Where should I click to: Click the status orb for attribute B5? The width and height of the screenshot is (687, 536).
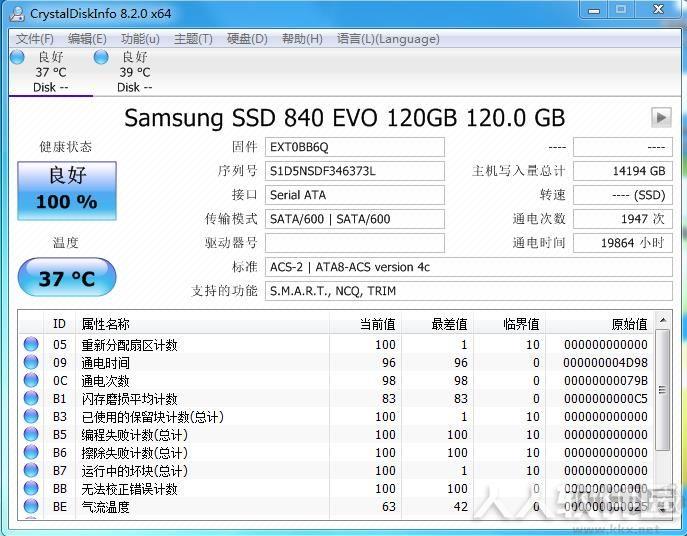point(31,434)
